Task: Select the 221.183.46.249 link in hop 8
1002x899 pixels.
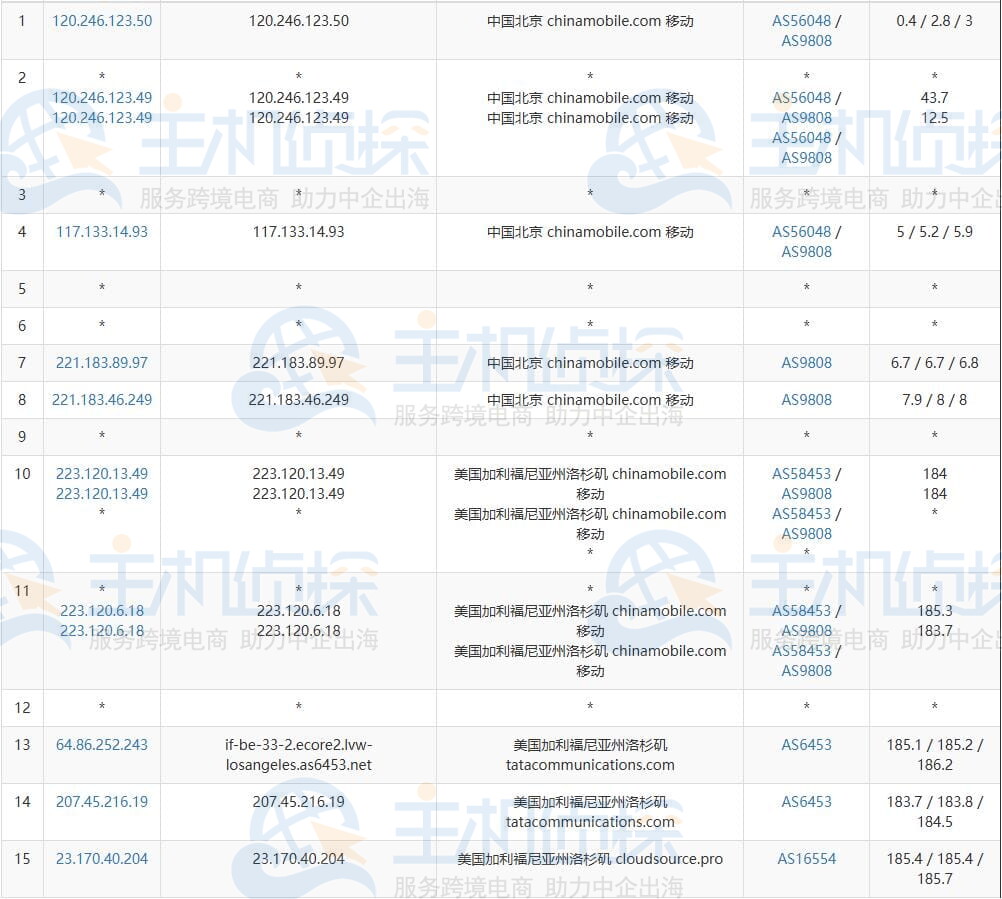Action: 101,399
